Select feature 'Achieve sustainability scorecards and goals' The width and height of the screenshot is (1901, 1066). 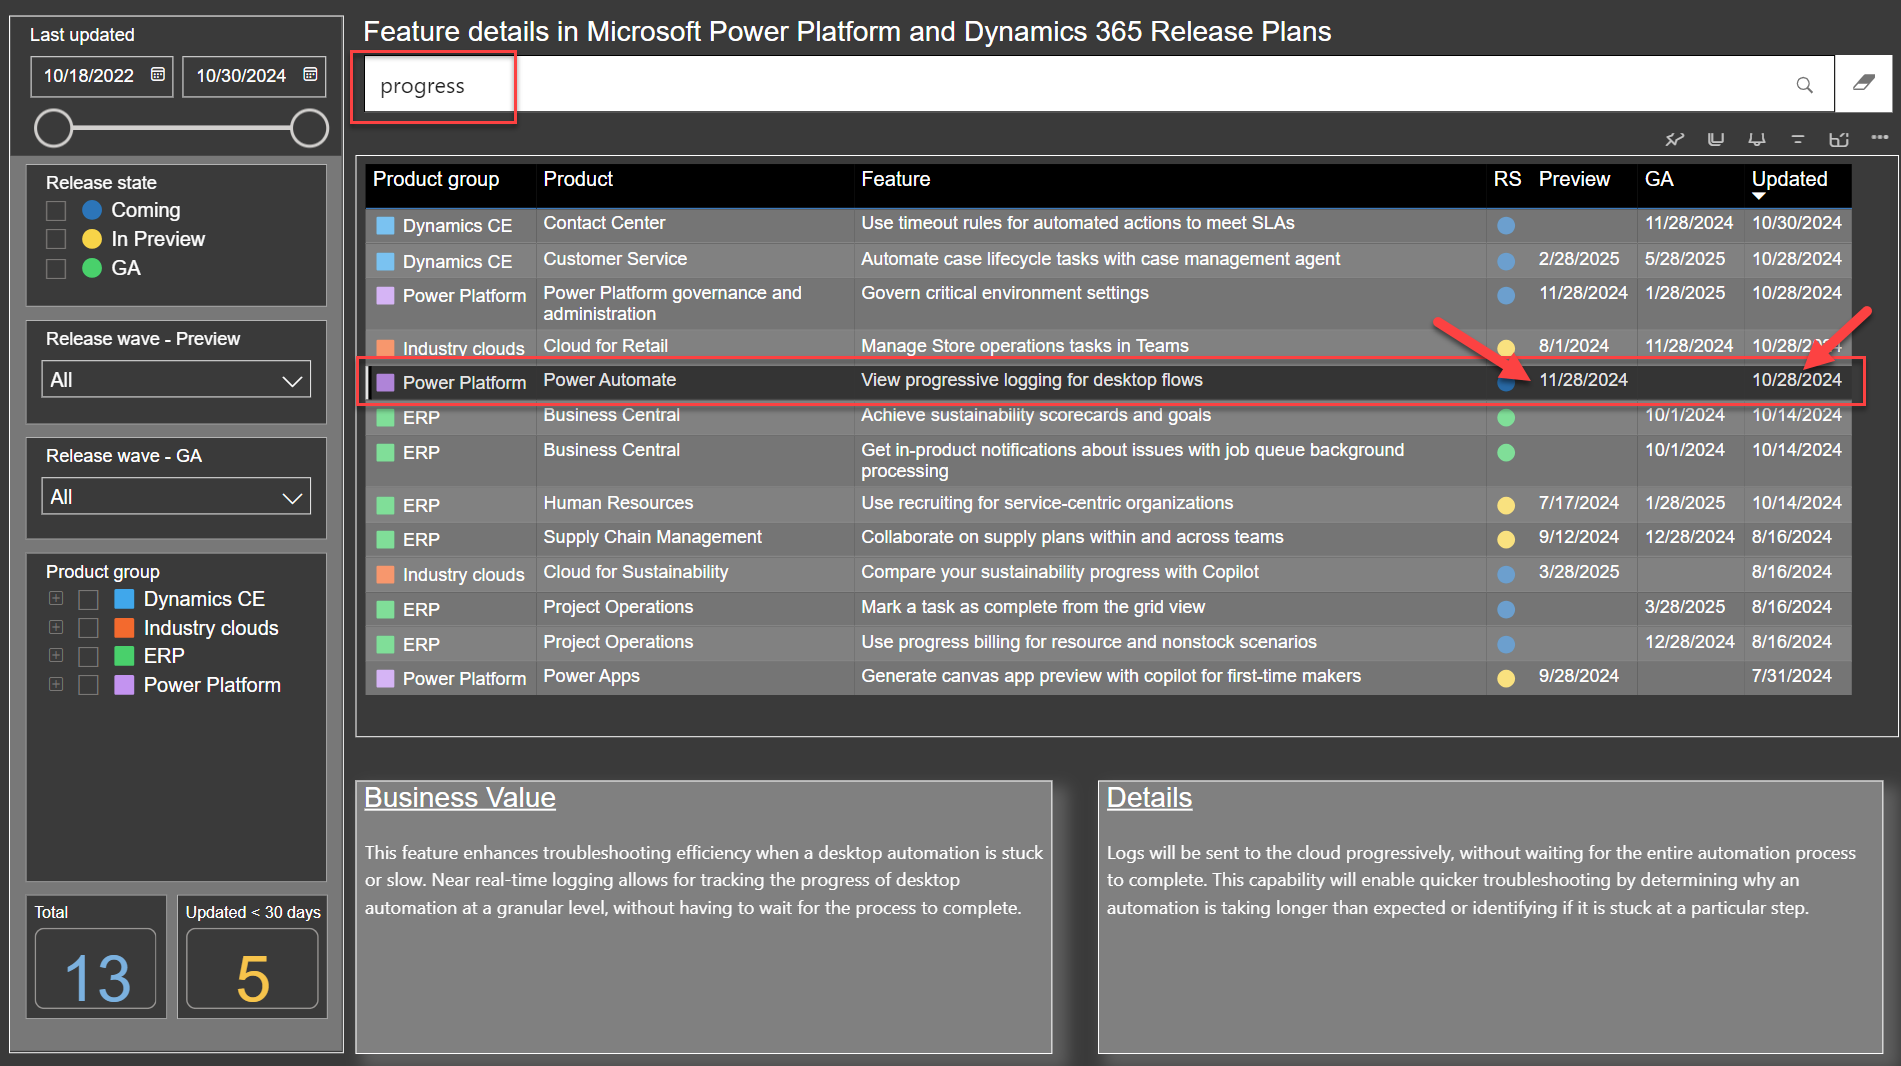click(x=1036, y=415)
